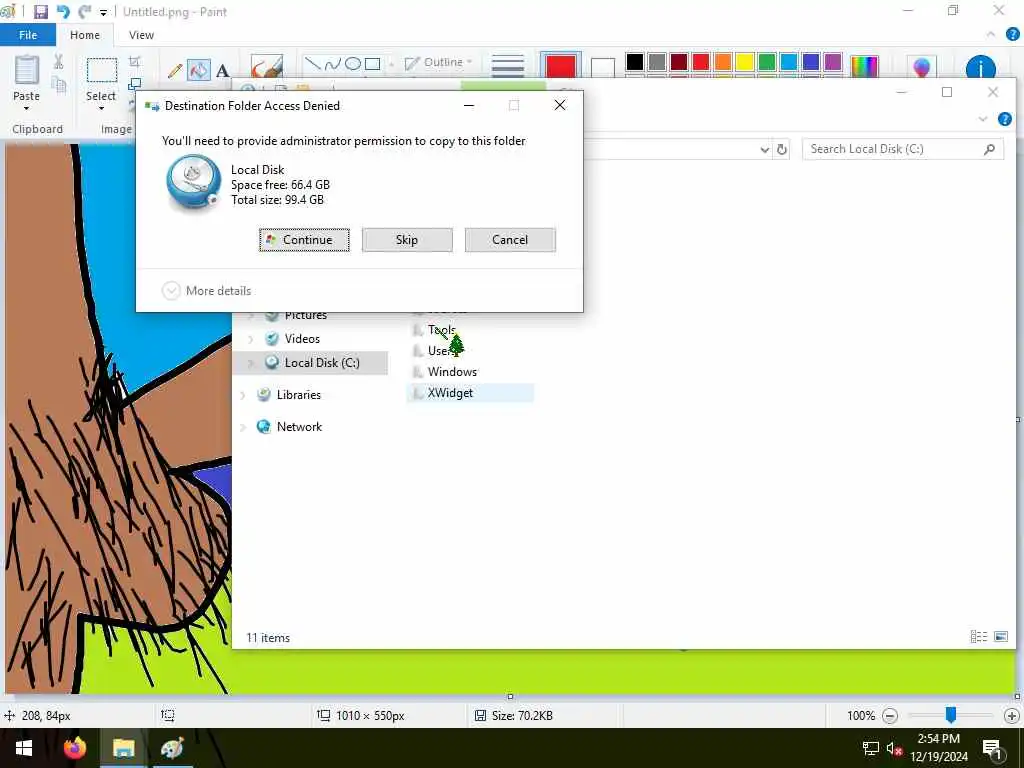Switch to the Home ribbon tab
Screen dimensions: 1024x768
(85, 35)
